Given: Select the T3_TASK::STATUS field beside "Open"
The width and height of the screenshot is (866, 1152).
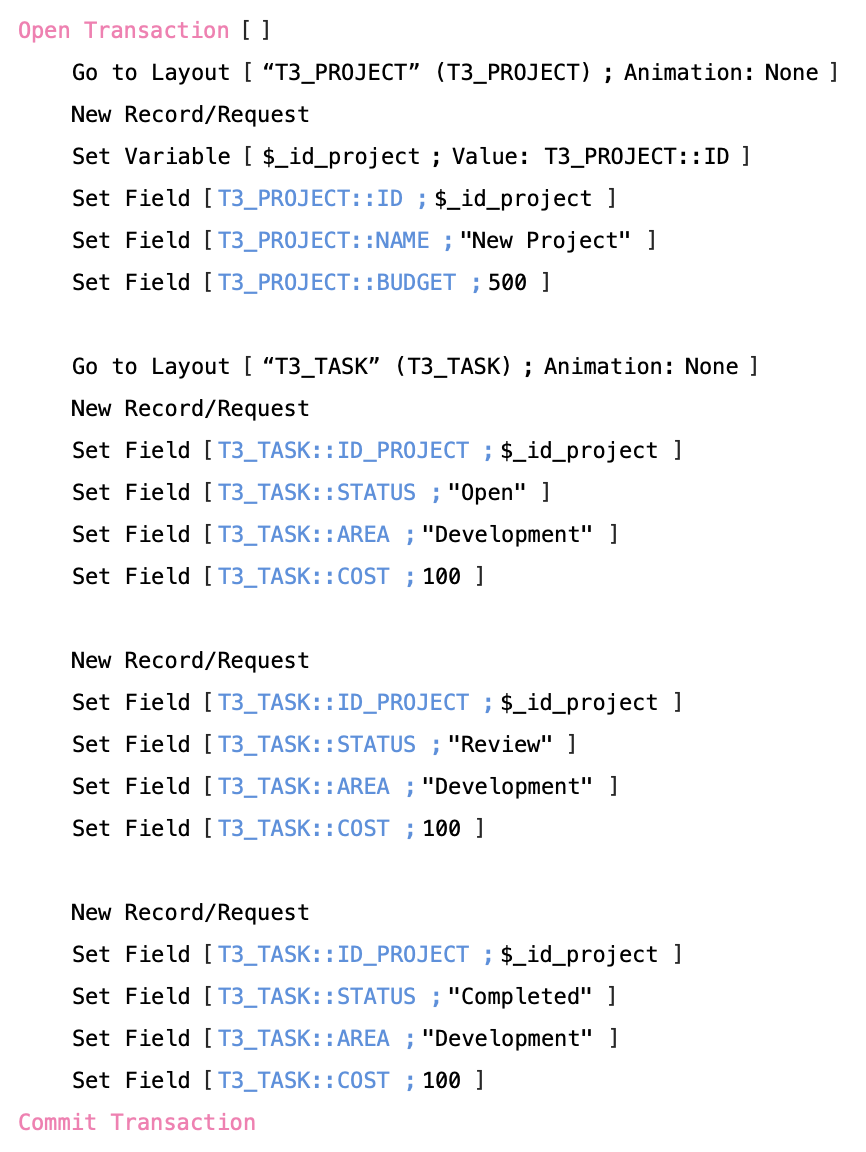Looking at the screenshot, I should (316, 492).
